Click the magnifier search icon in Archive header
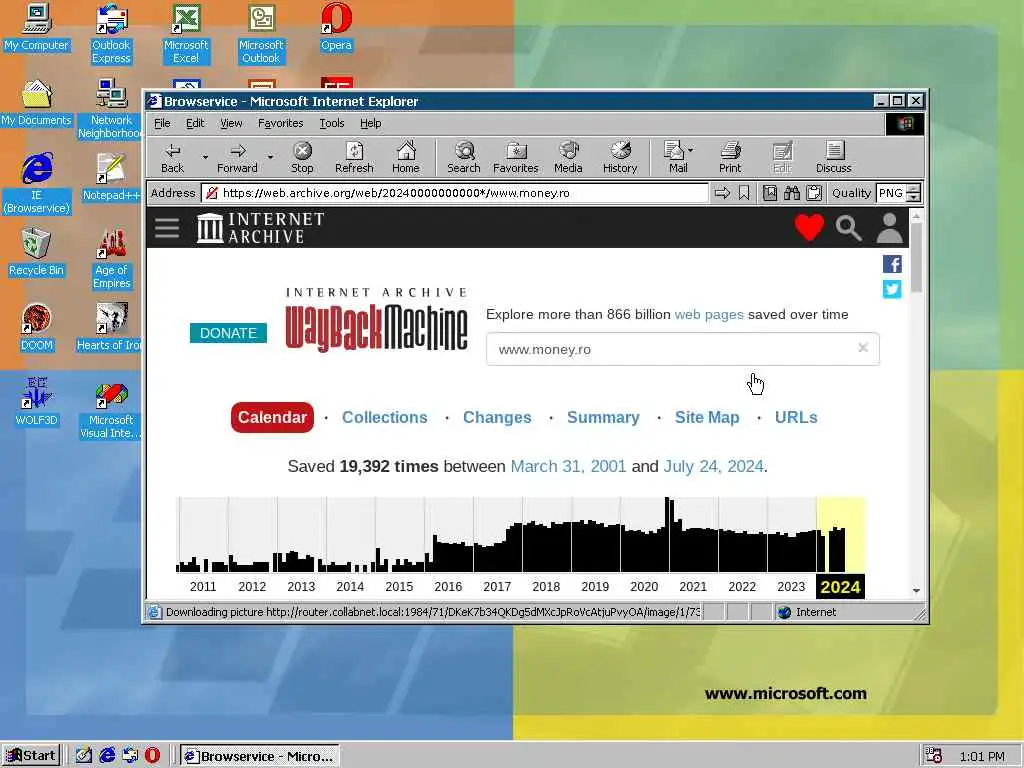The image size is (1024, 768). click(848, 227)
